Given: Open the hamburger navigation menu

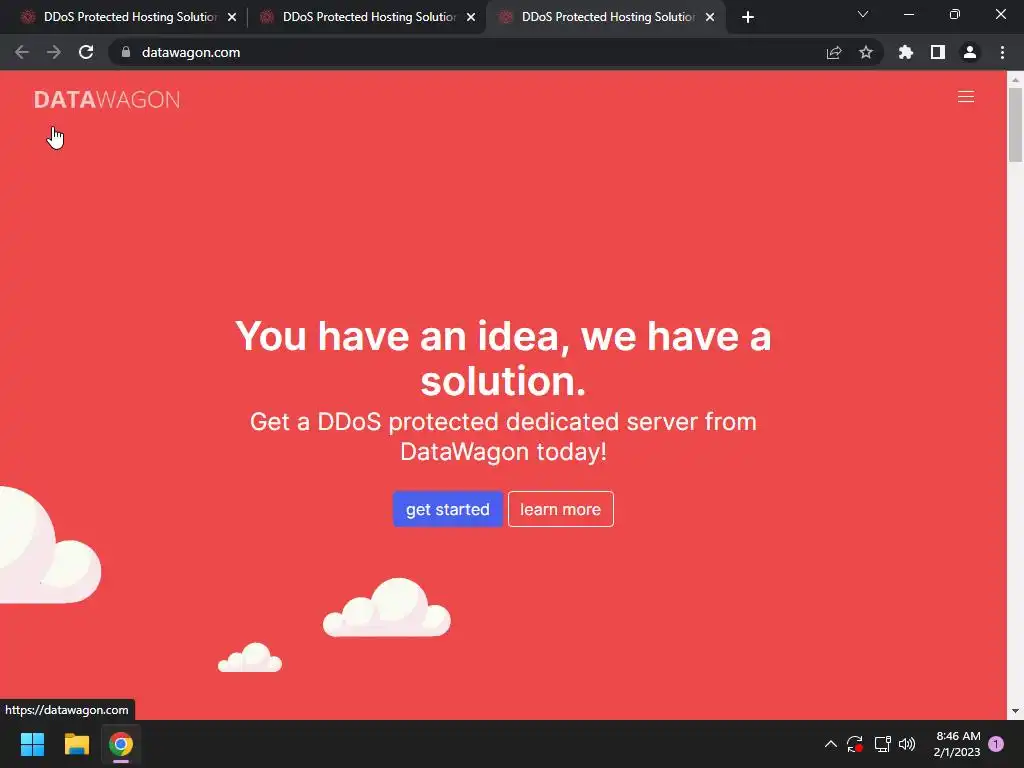Looking at the screenshot, I should tap(965, 97).
